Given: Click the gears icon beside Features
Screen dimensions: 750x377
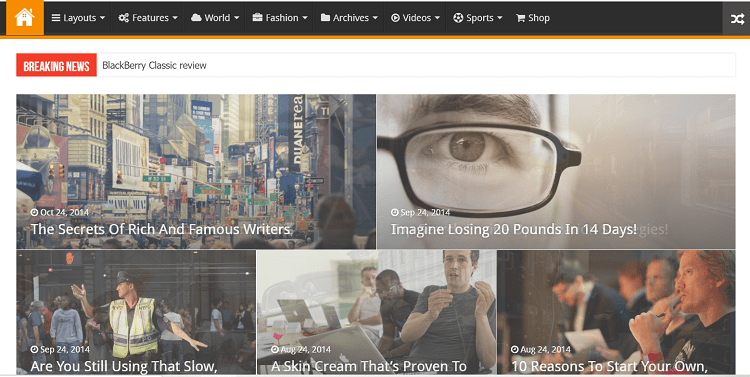Looking at the screenshot, I should (x=124, y=18).
